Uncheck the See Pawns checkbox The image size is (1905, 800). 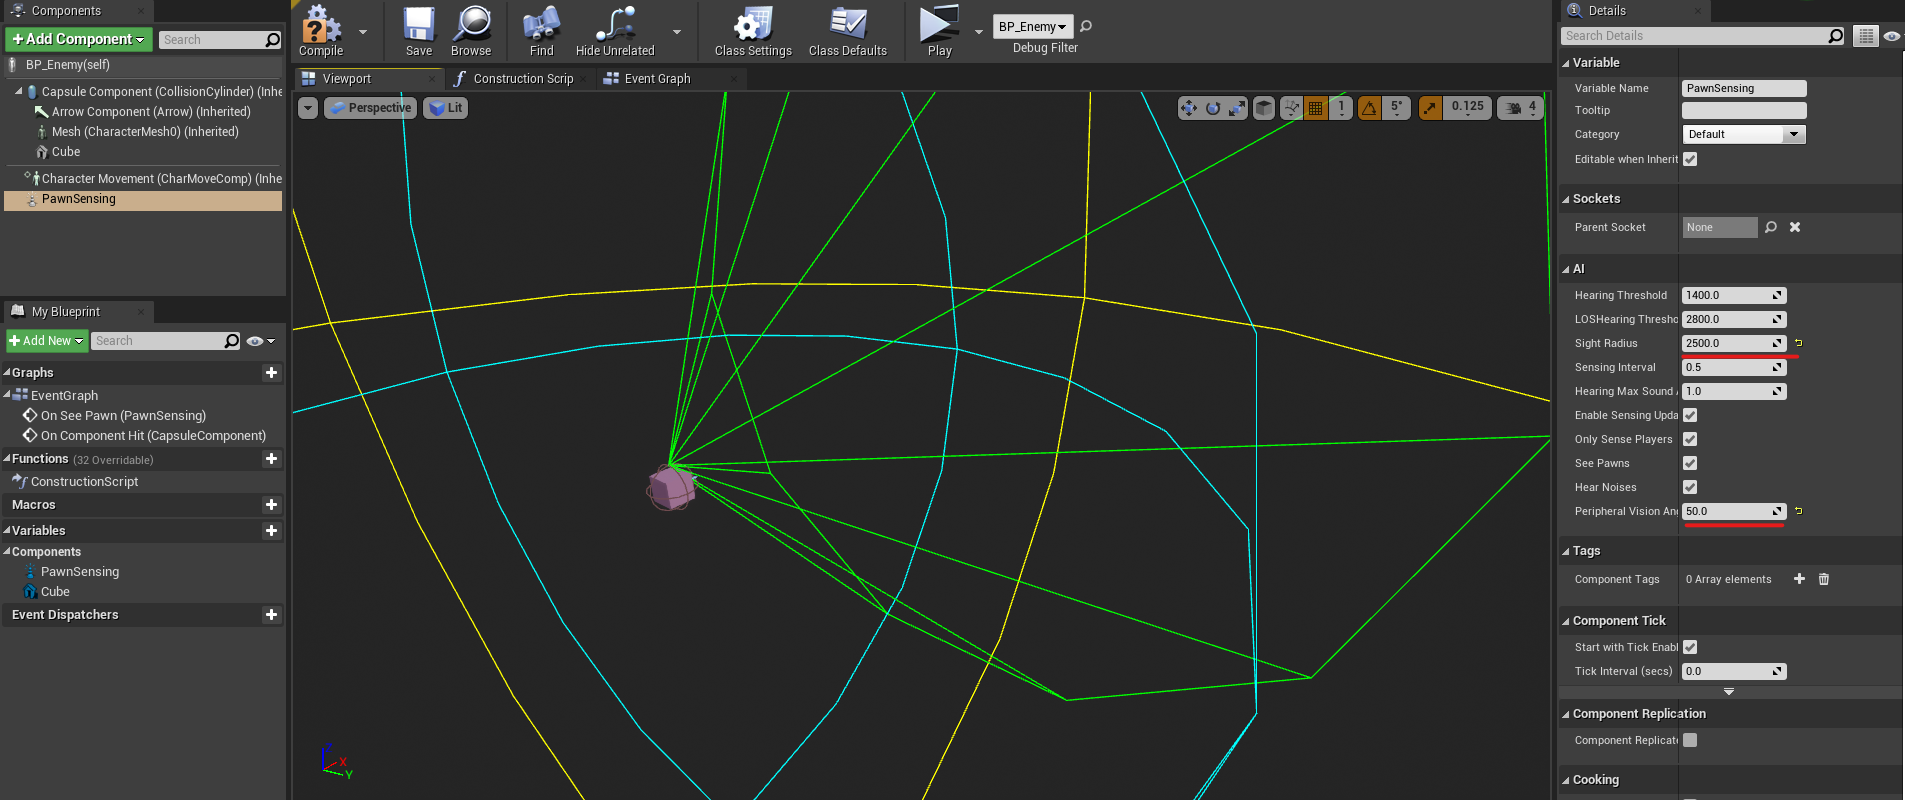click(1690, 463)
